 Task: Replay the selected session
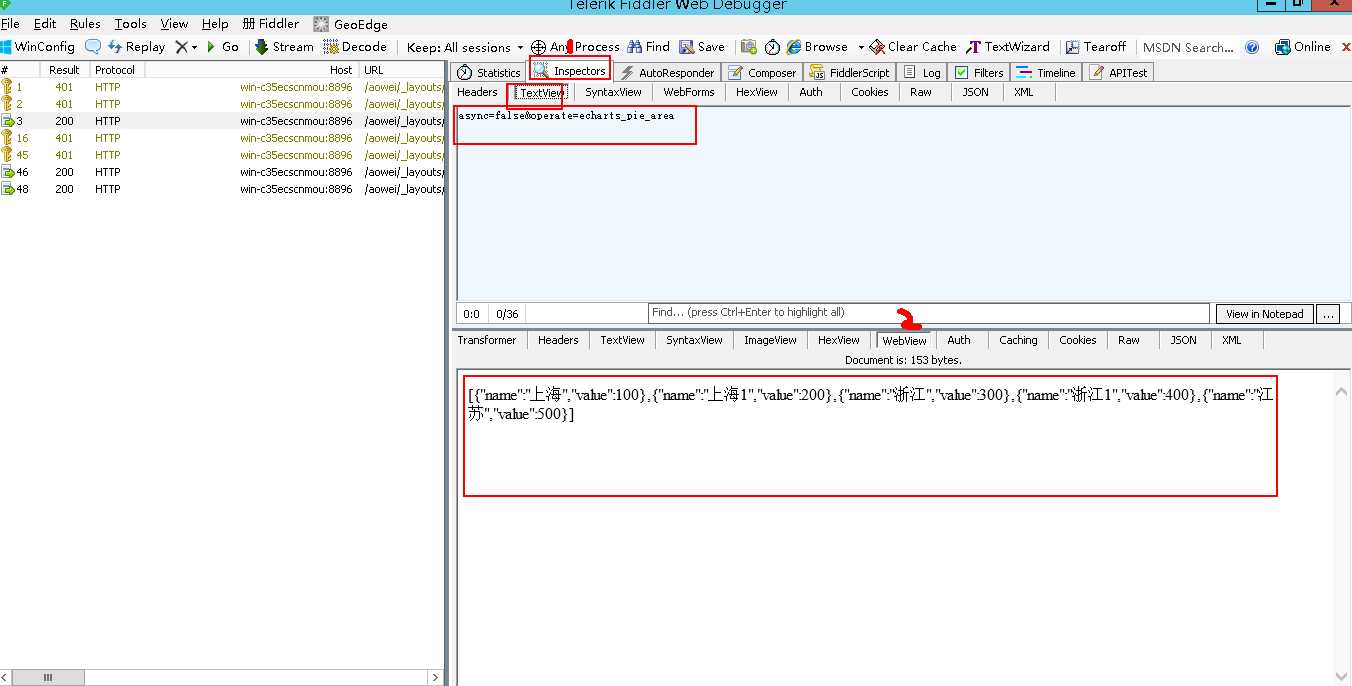(136, 47)
